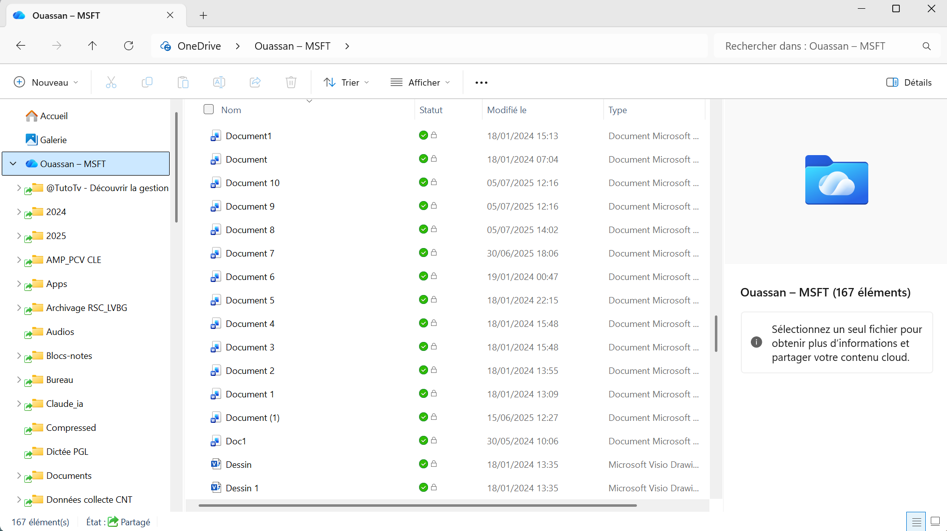This screenshot has width=947, height=531.
Task: Select the Audios folder in tree
Action: [60, 332]
